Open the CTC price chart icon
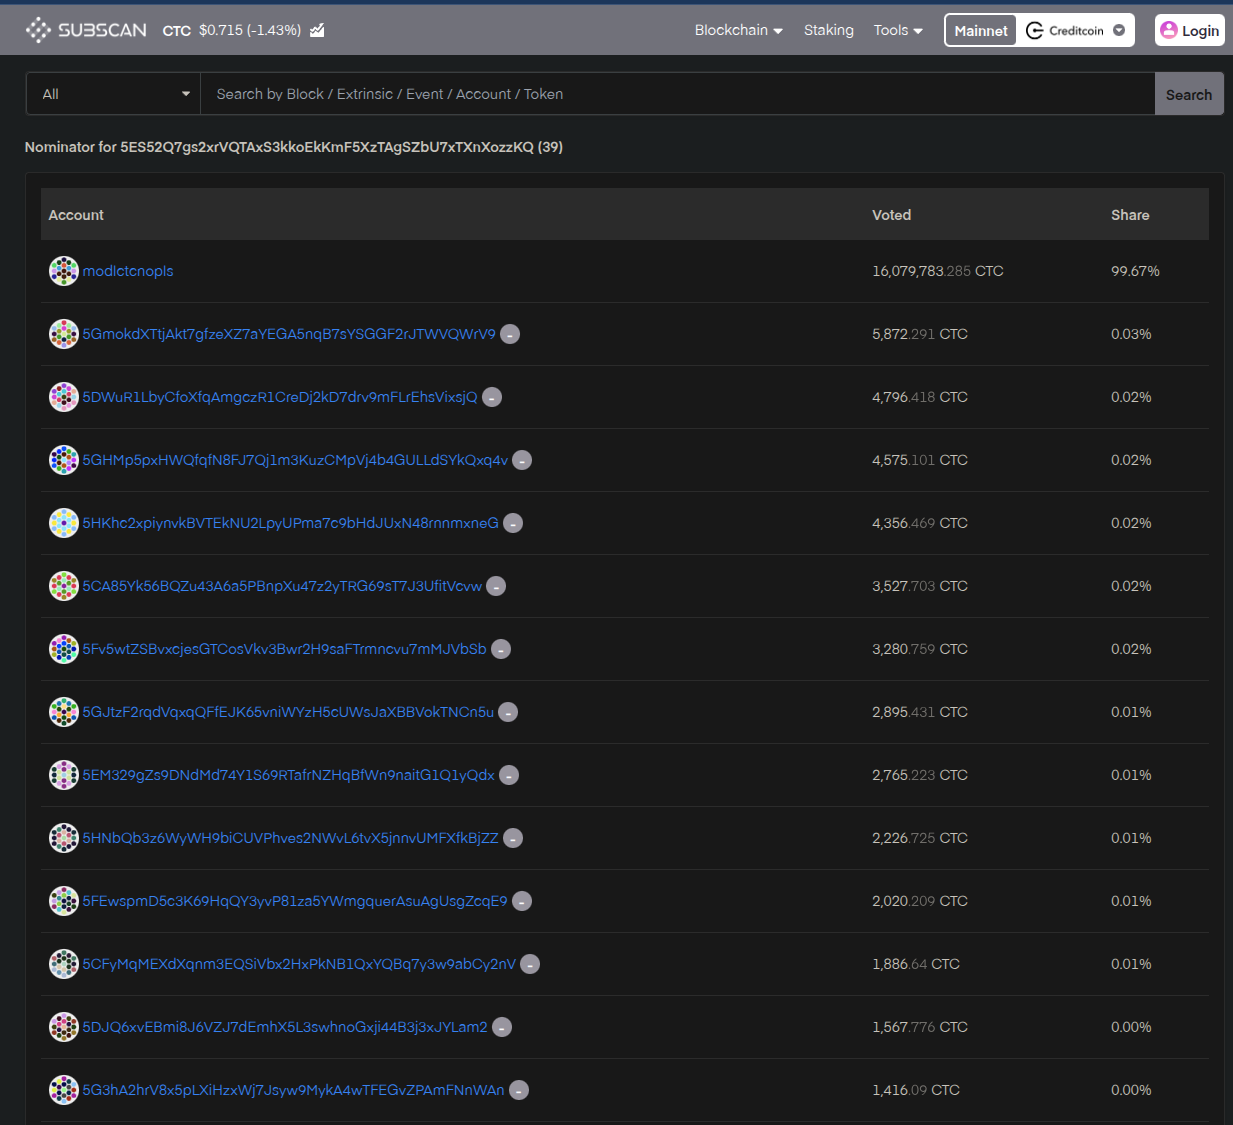 click(317, 30)
